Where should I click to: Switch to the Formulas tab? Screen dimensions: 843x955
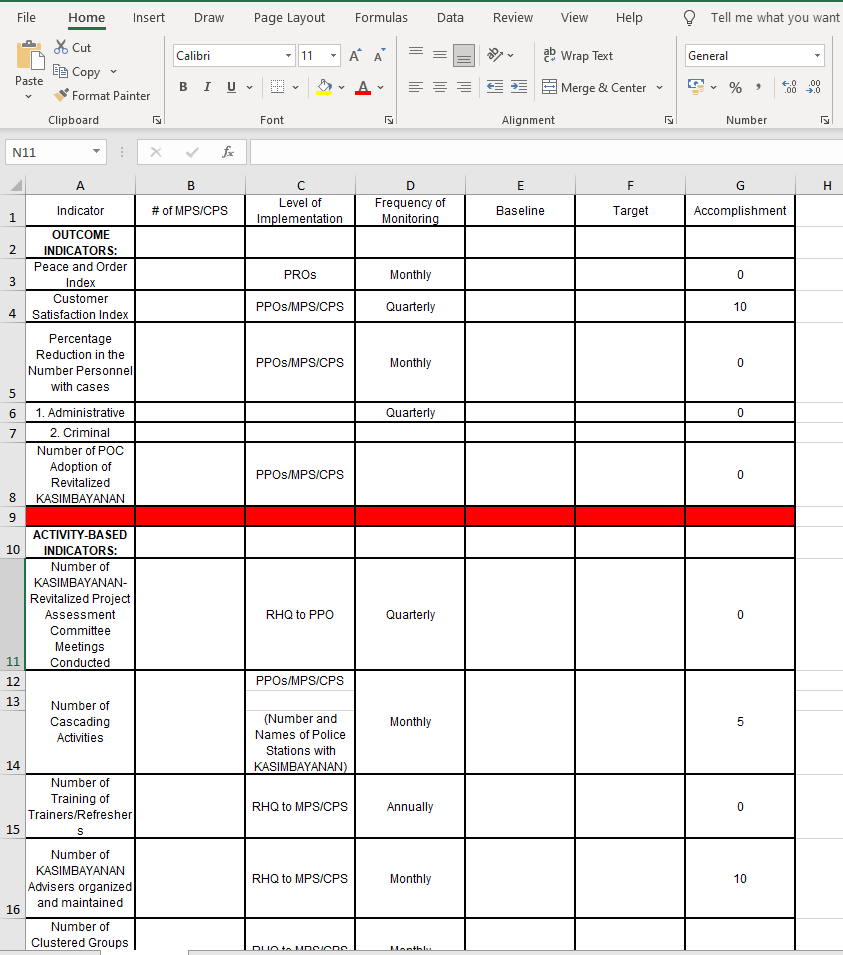381,18
